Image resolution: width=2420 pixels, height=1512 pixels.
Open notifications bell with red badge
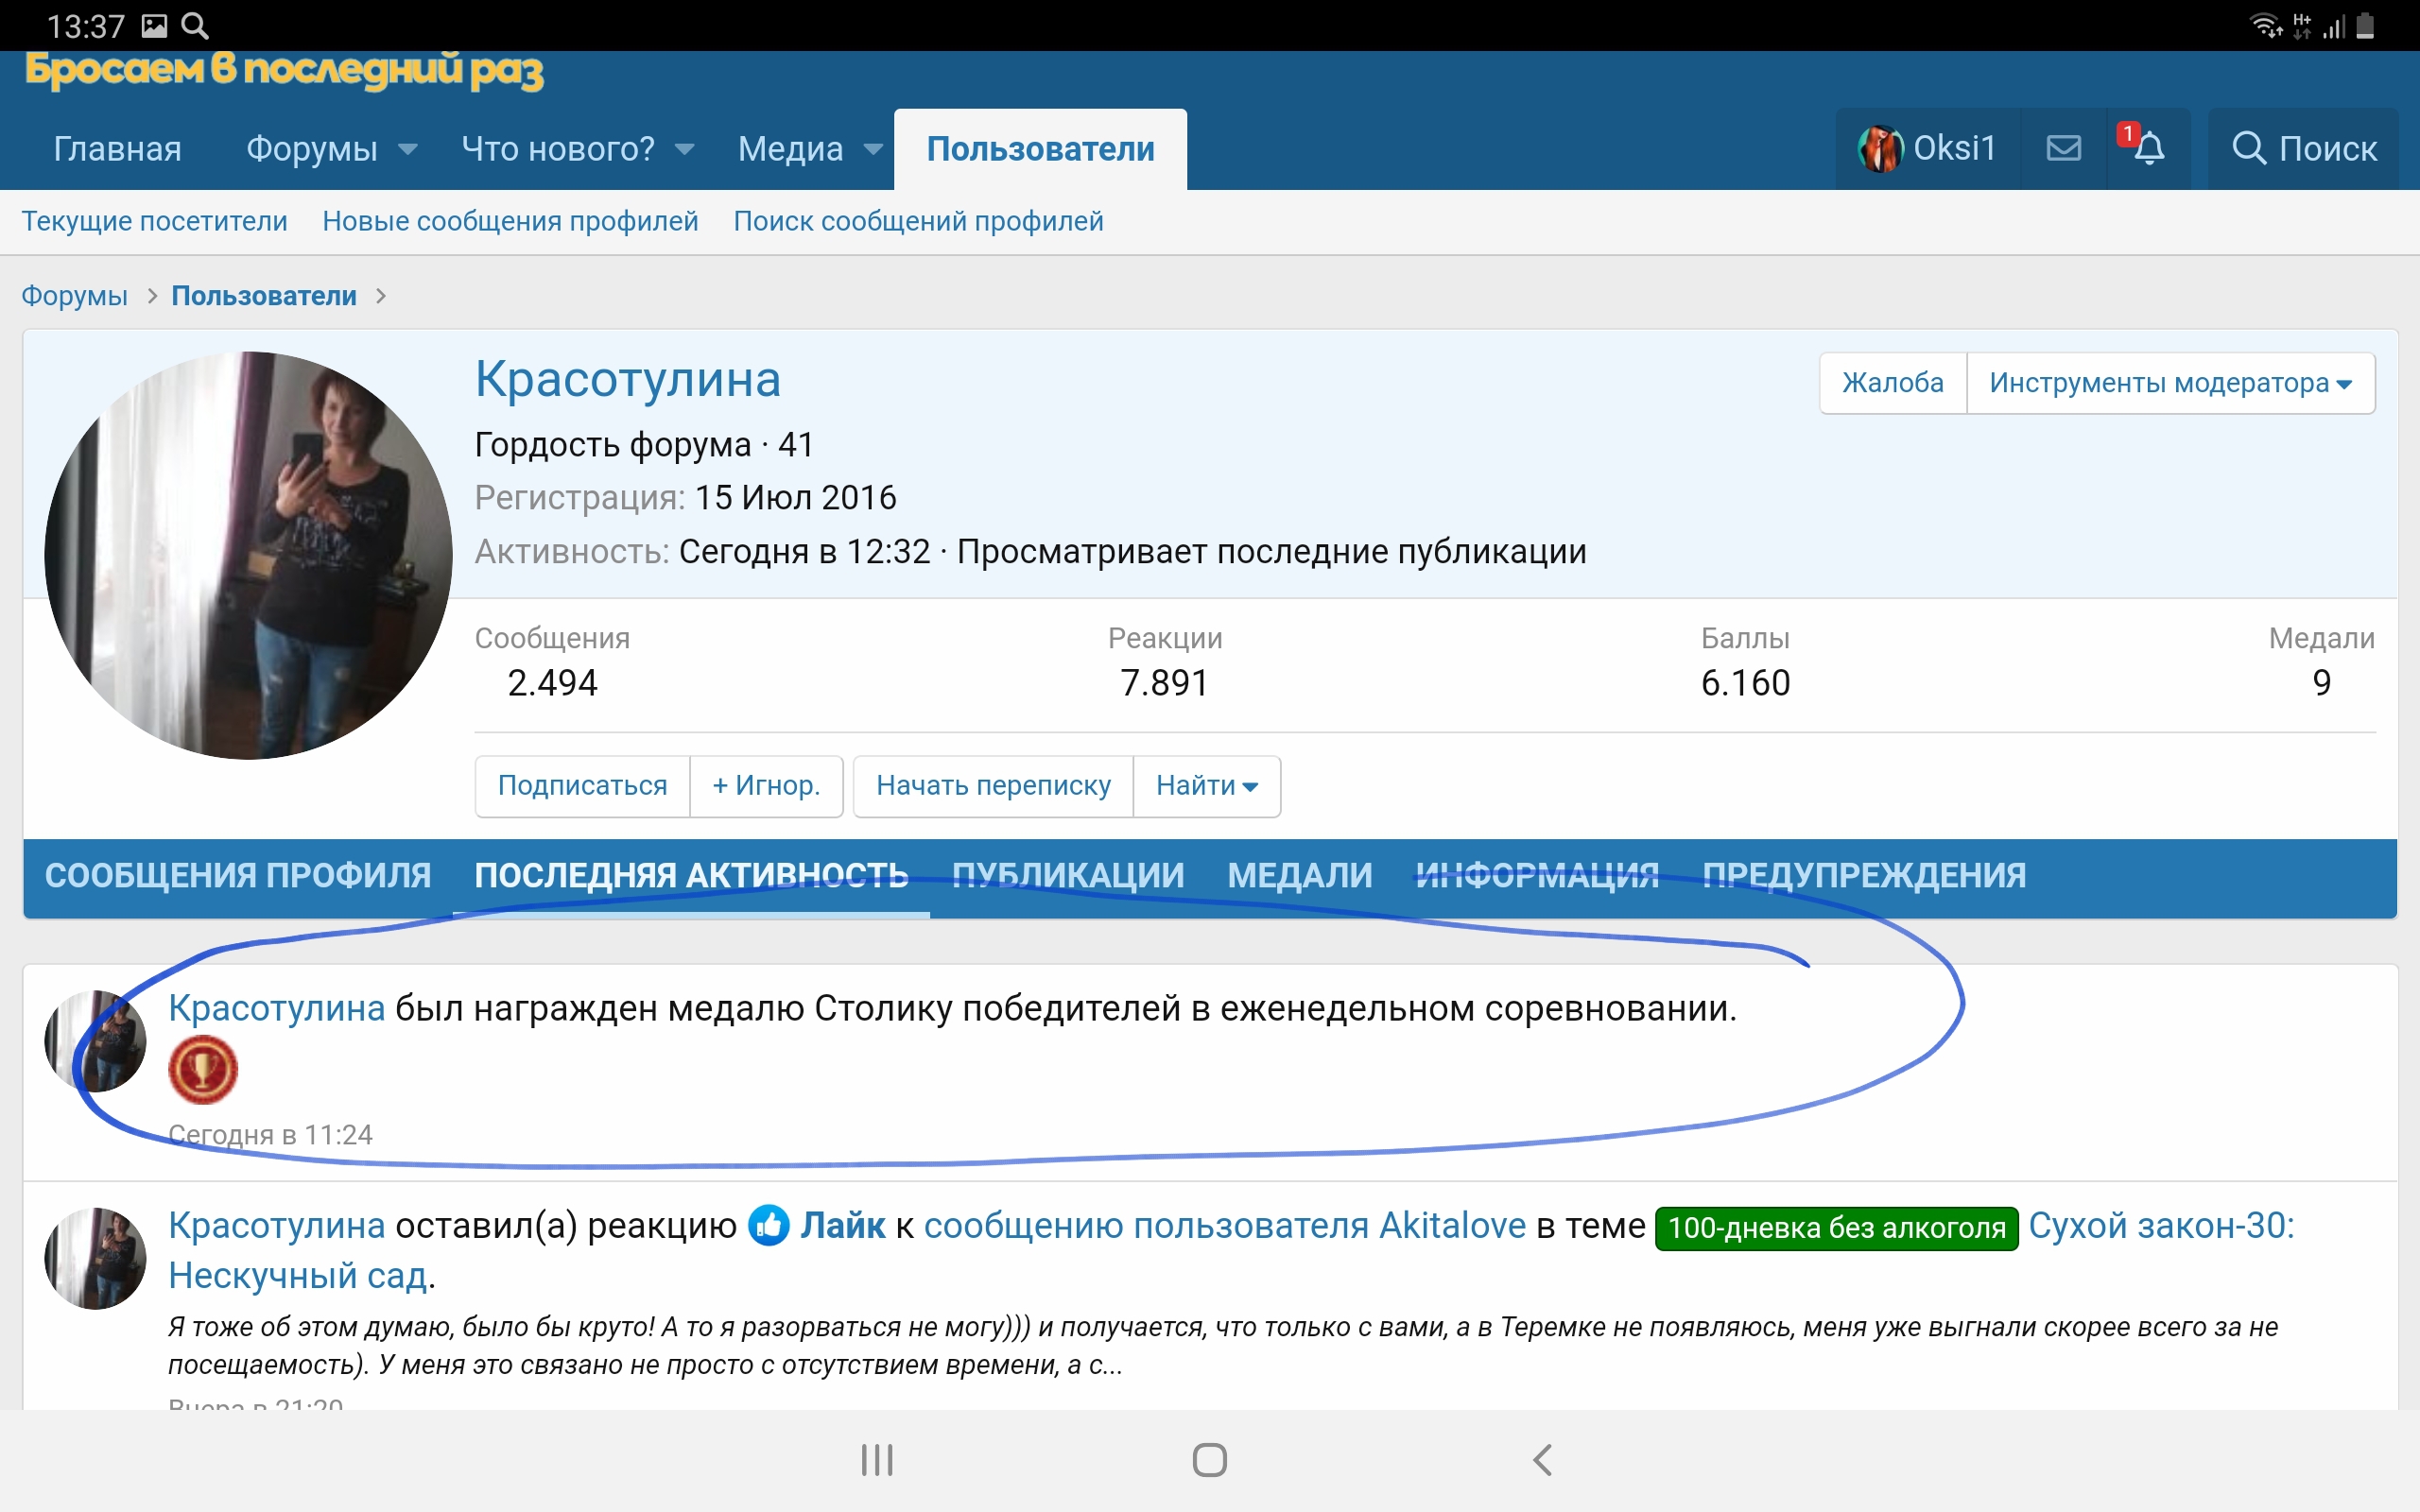click(x=2147, y=149)
